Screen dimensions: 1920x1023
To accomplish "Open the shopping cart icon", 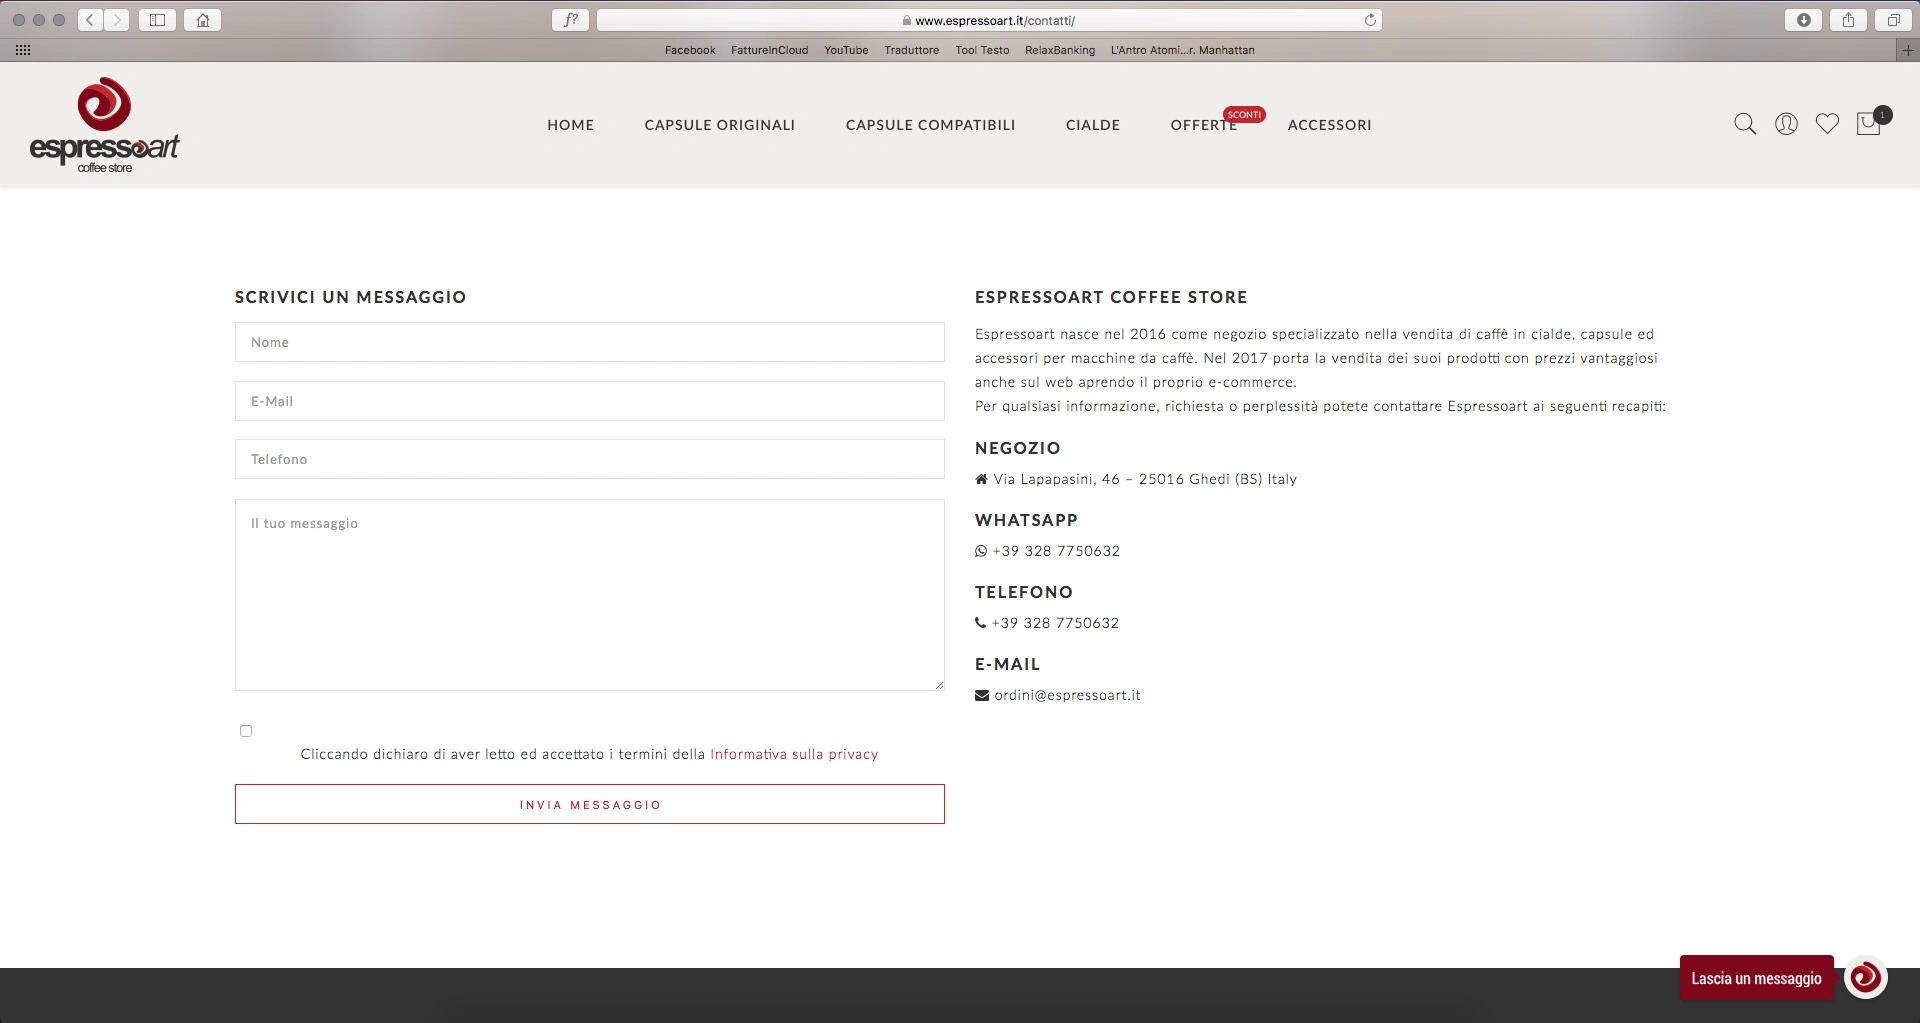I will [1869, 123].
